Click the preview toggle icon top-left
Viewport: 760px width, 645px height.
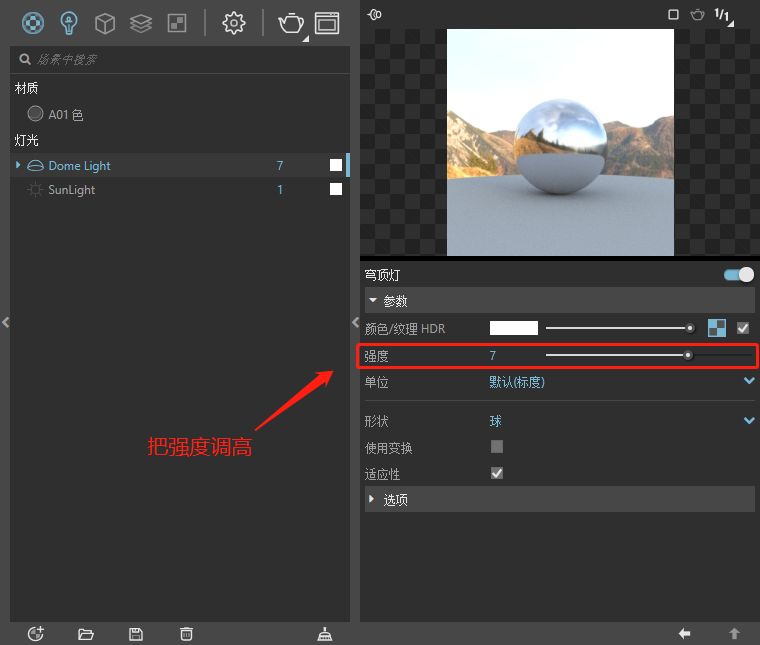374,15
